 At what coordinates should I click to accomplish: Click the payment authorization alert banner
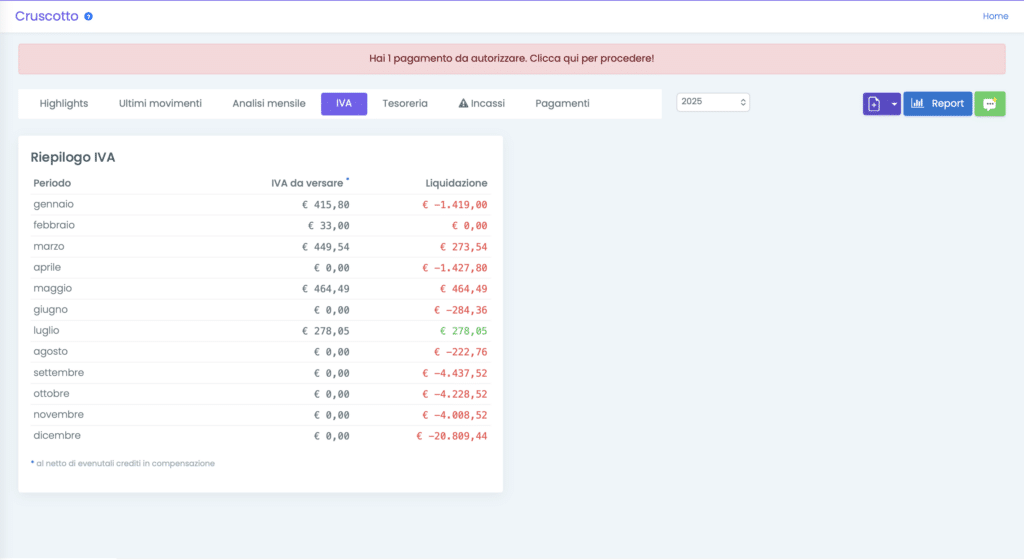[x=511, y=59]
